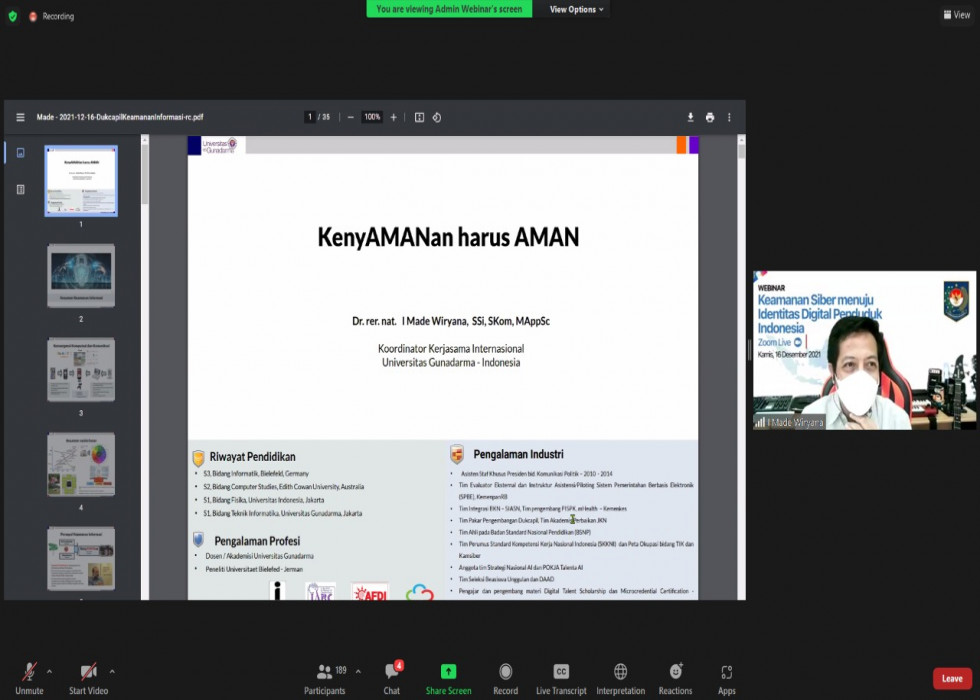The width and height of the screenshot is (980, 700).
Task: Click the Share Screen icon
Action: [448, 673]
